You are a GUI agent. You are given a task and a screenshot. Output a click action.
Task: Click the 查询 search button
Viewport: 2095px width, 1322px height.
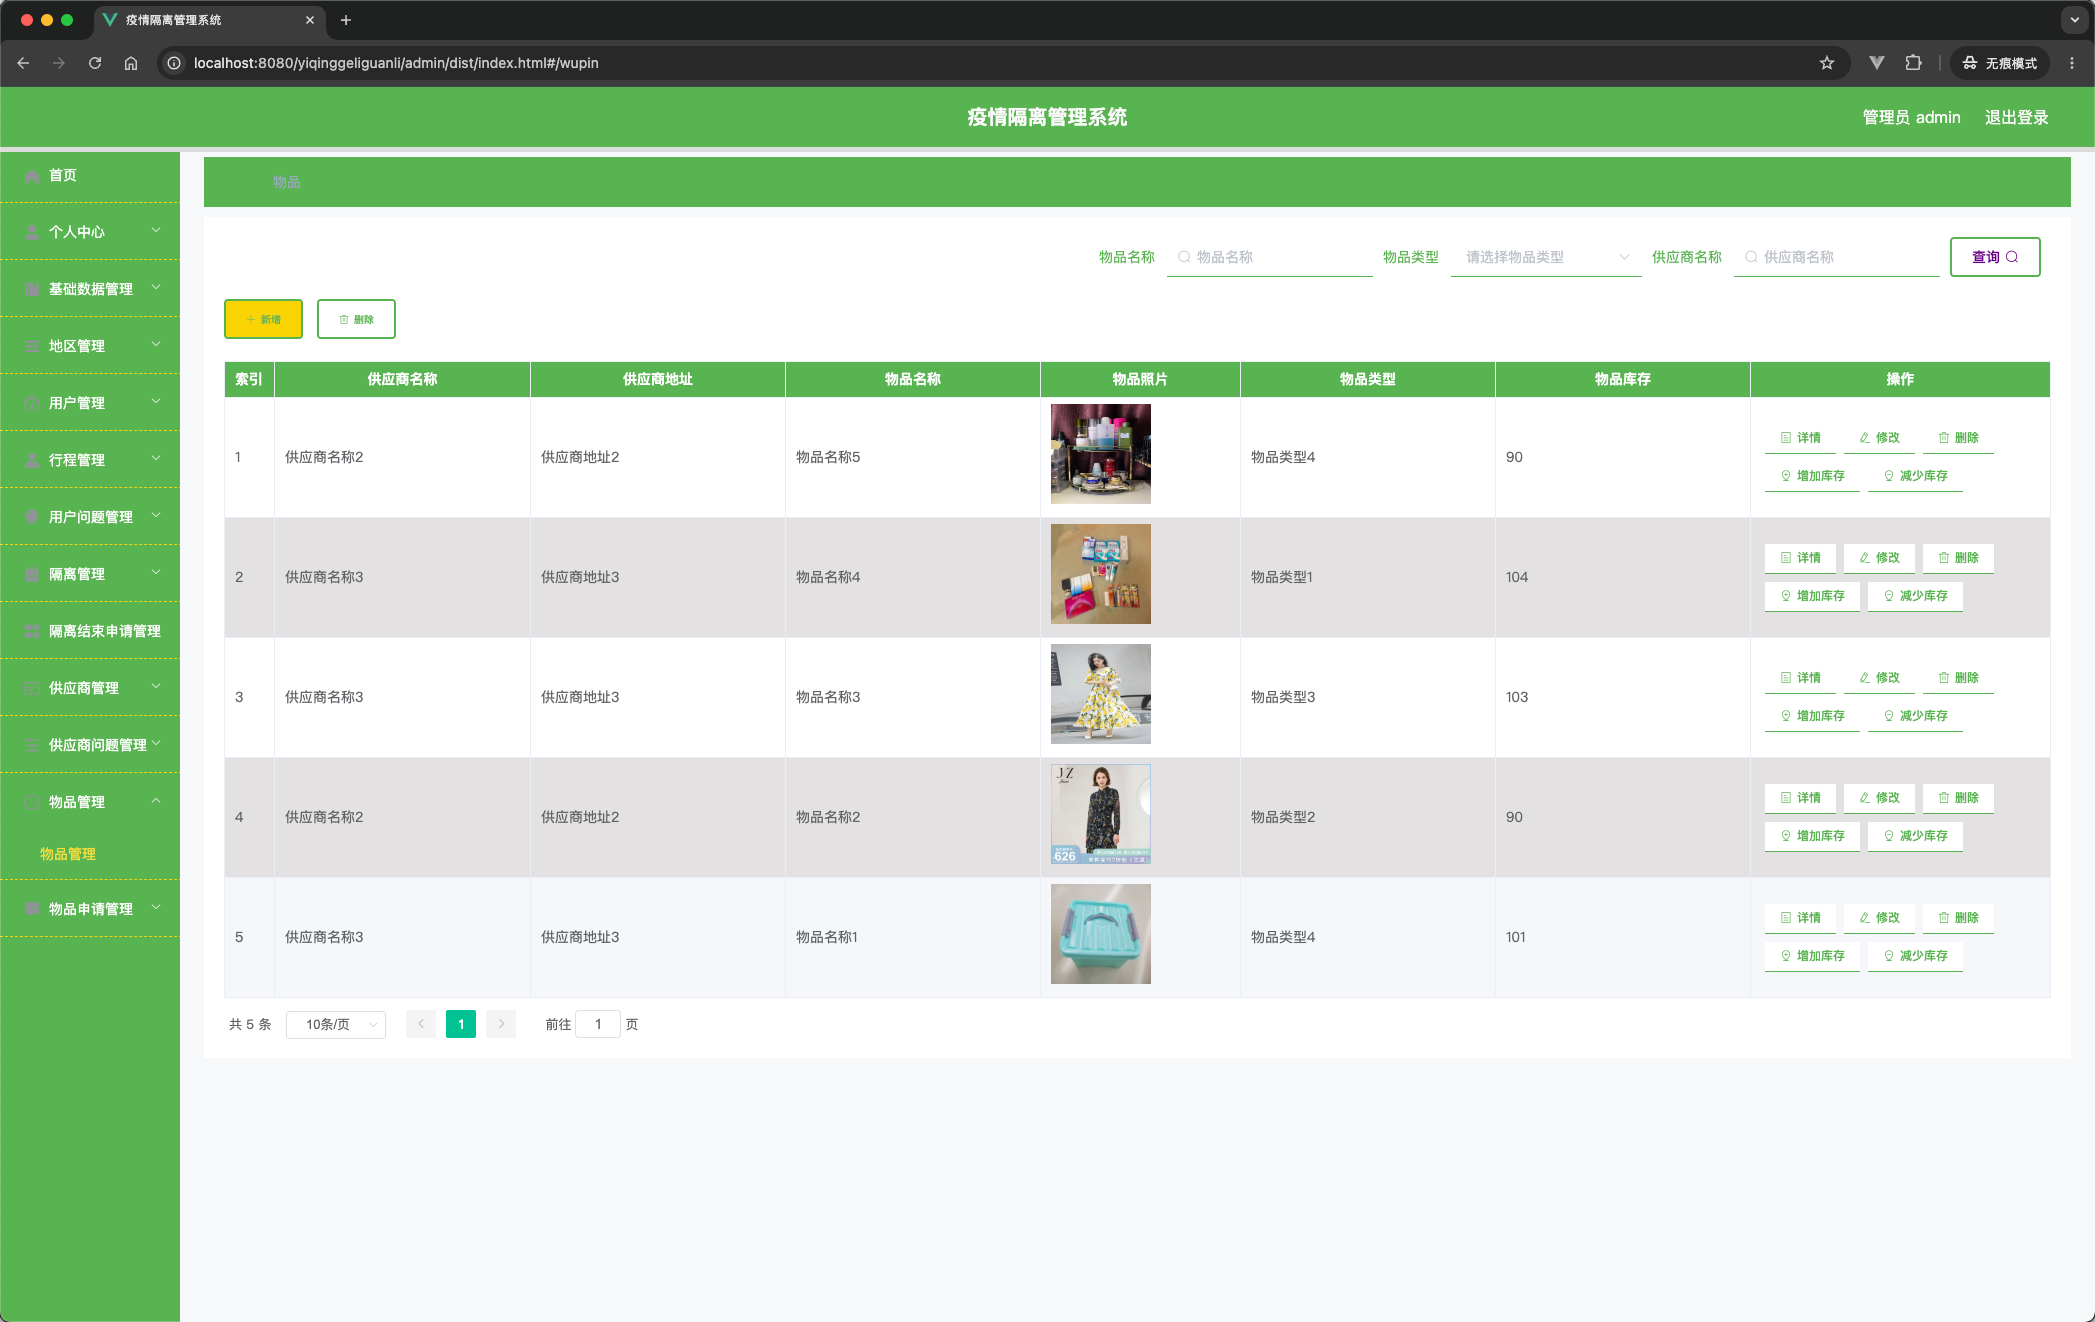pos(1995,257)
